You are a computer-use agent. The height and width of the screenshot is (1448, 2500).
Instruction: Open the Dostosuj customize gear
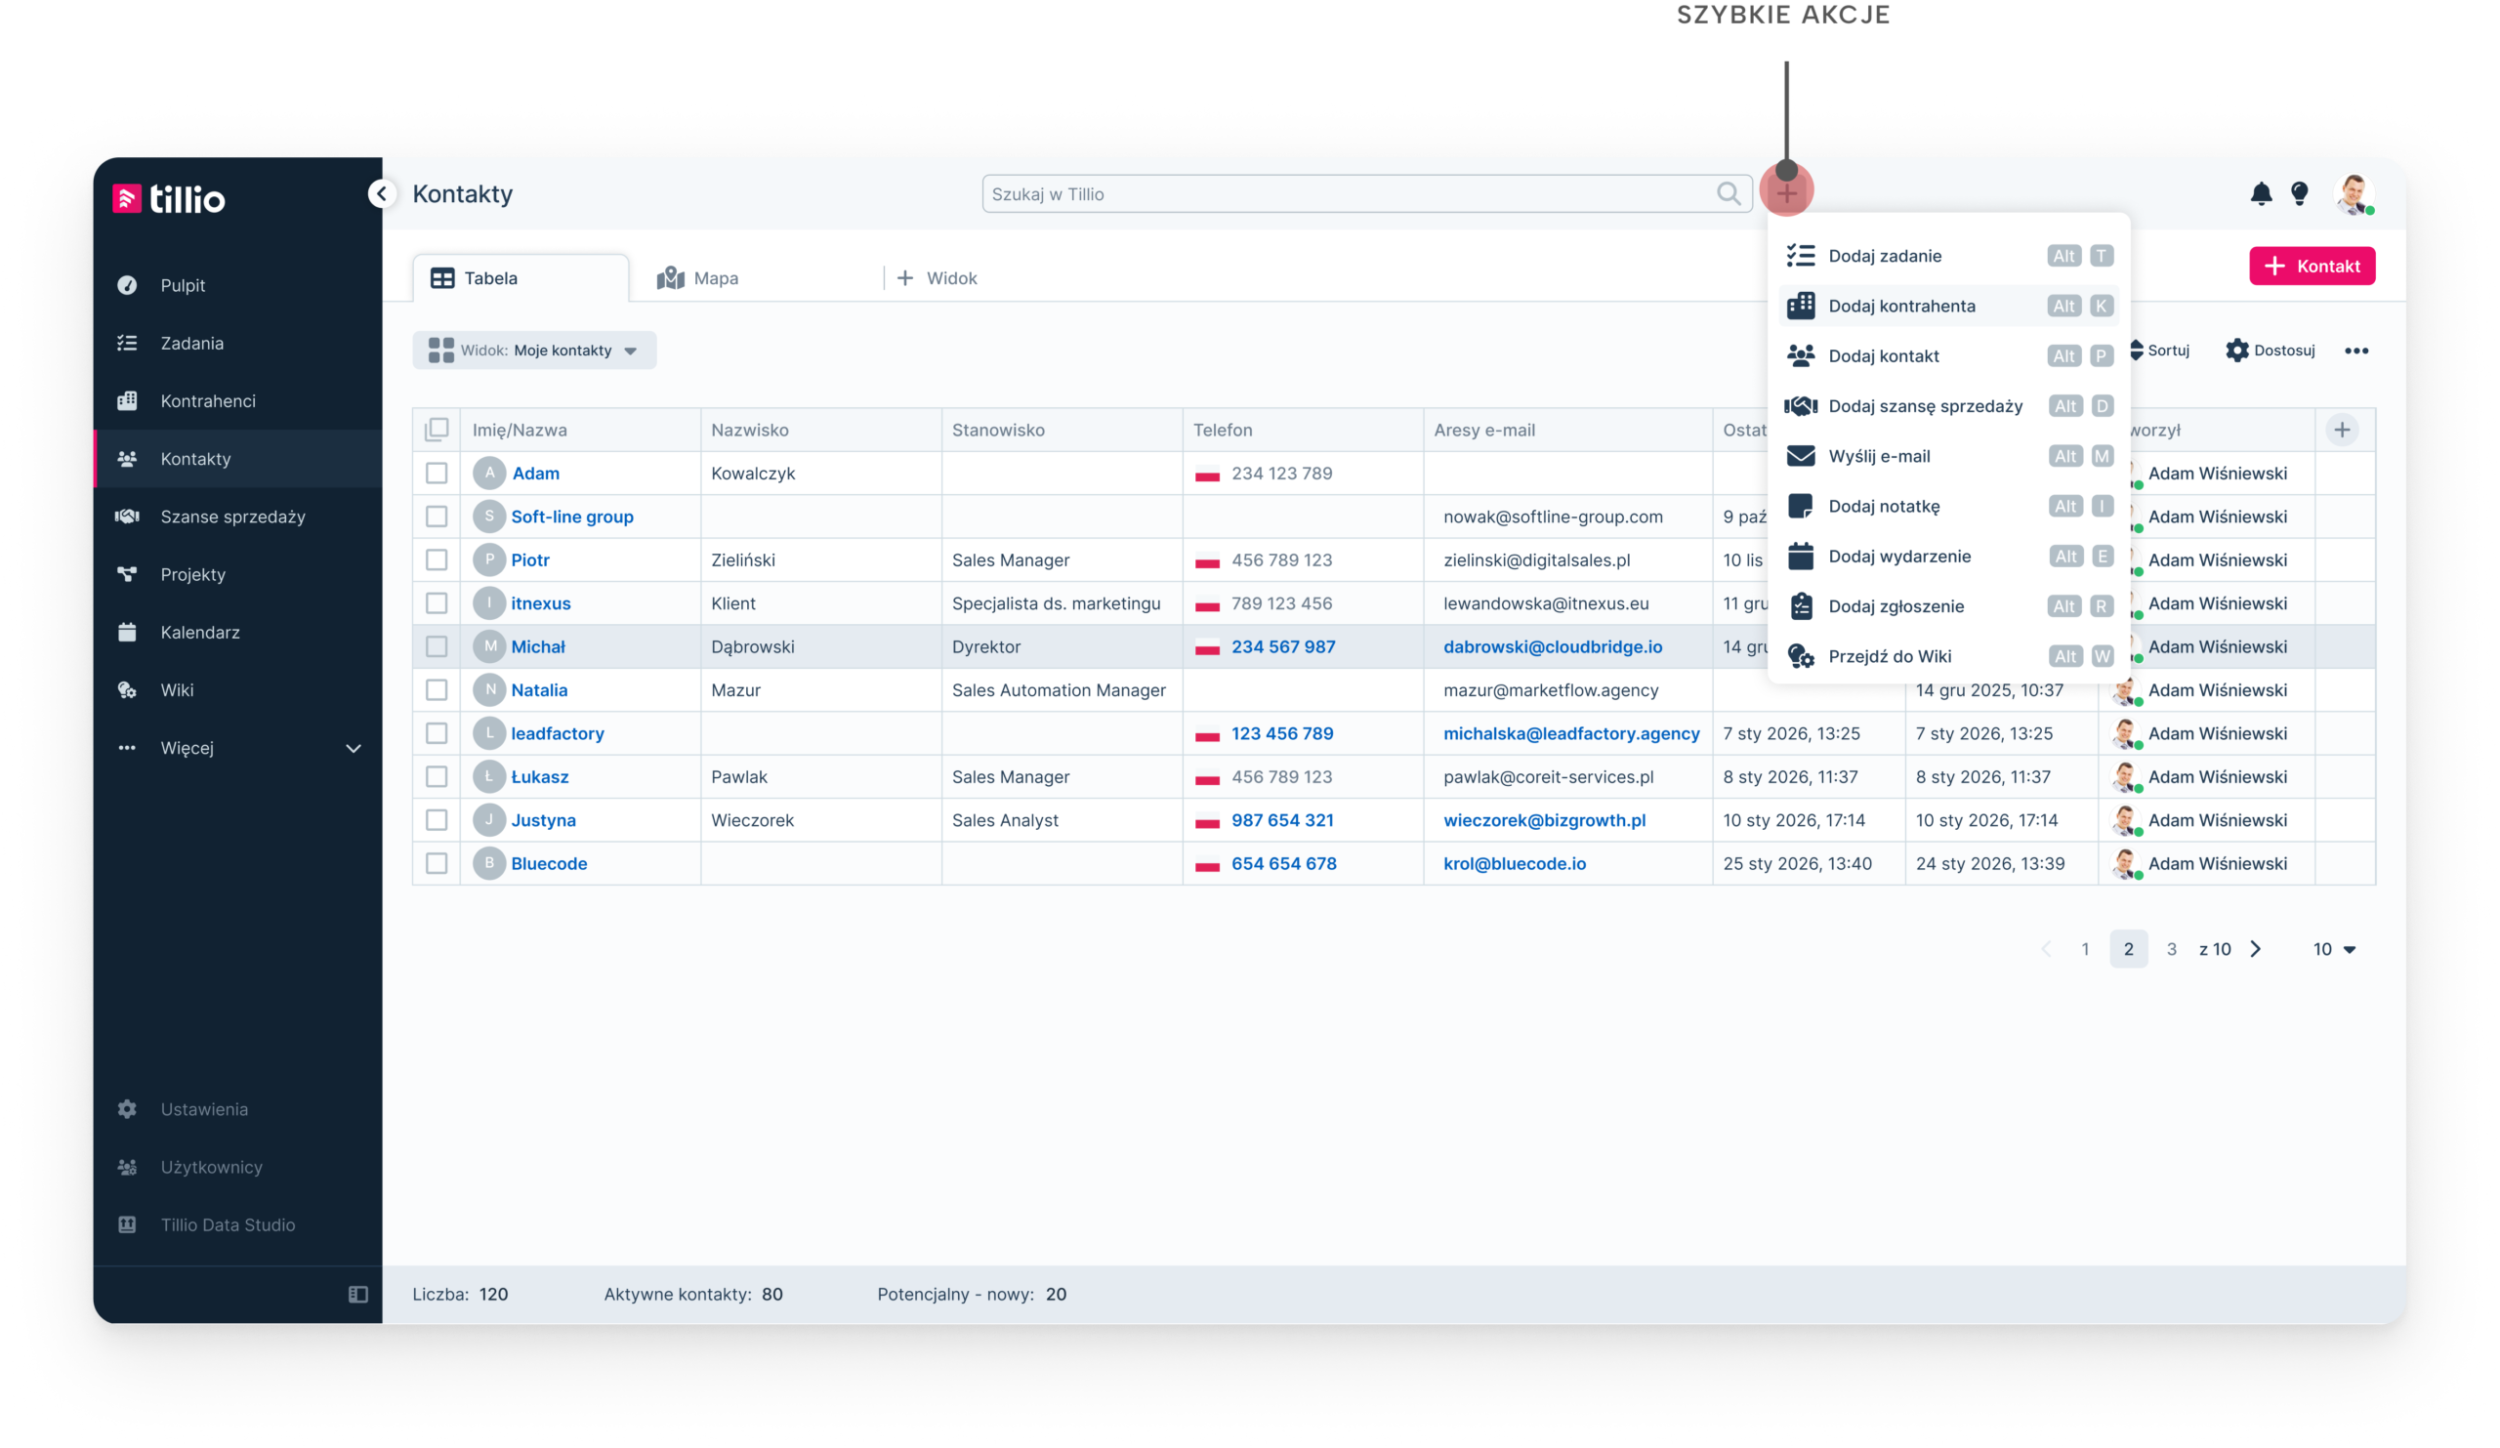click(2271, 351)
